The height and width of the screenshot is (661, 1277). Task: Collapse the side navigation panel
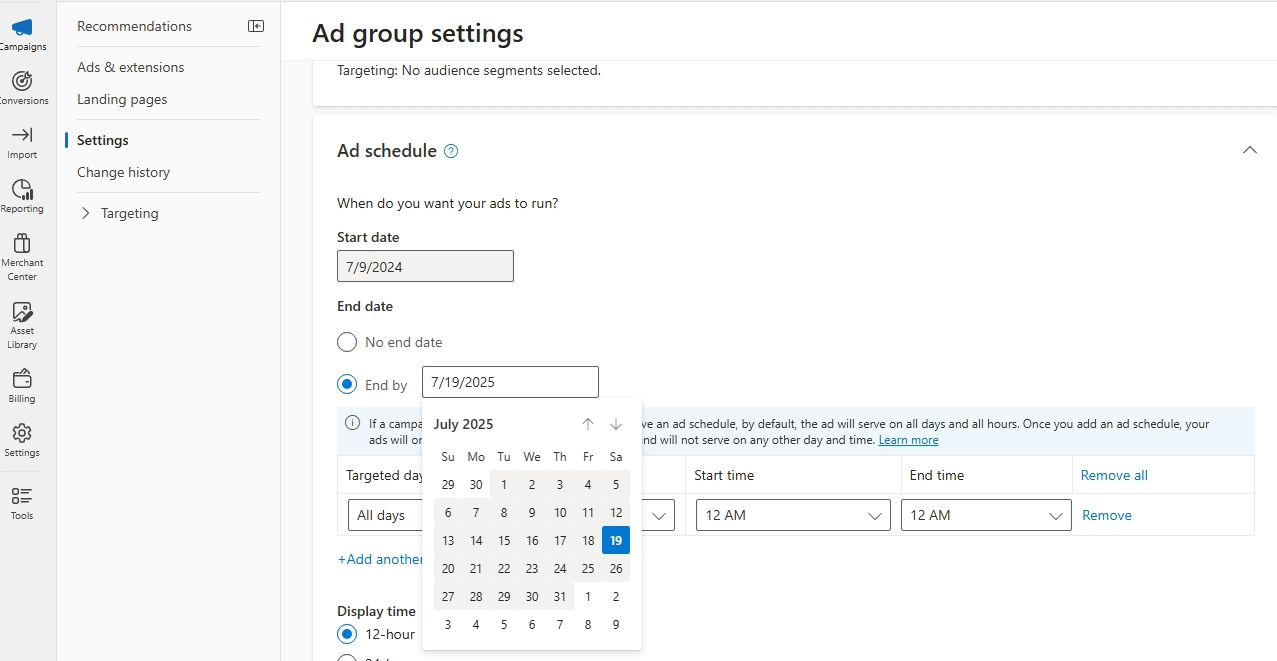[256, 26]
